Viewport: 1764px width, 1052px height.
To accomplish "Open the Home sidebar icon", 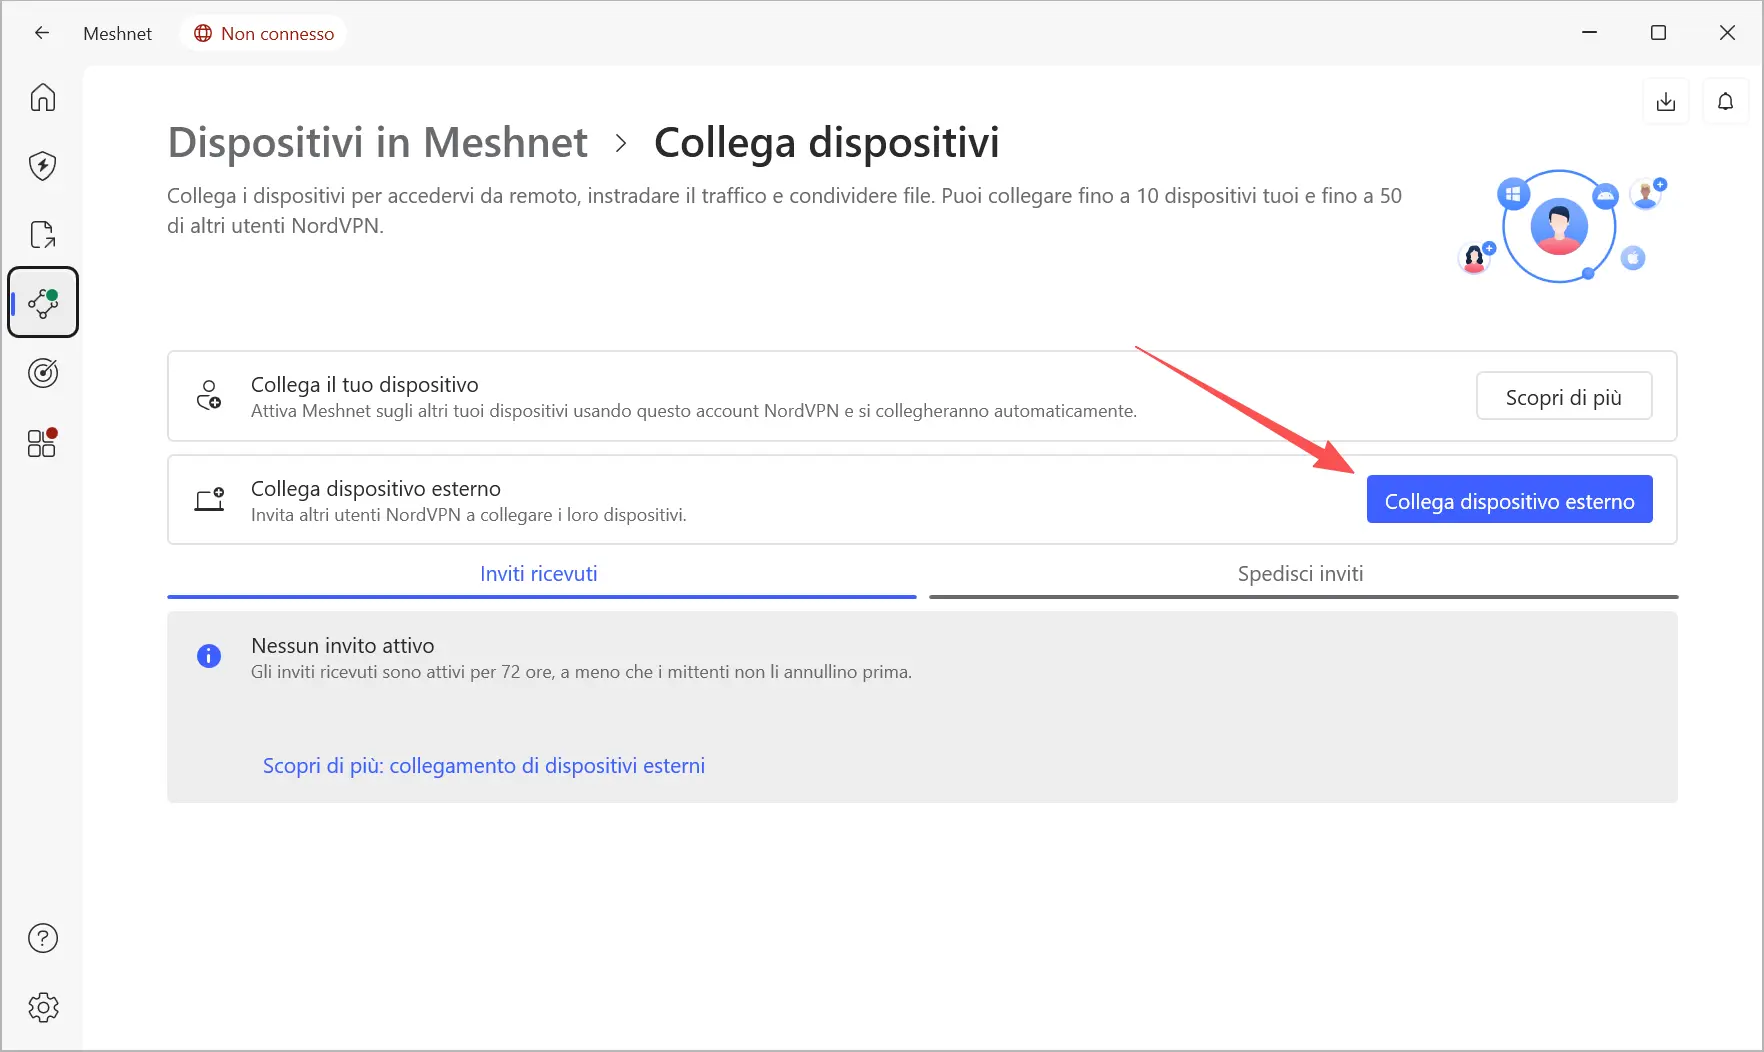I will (43, 98).
